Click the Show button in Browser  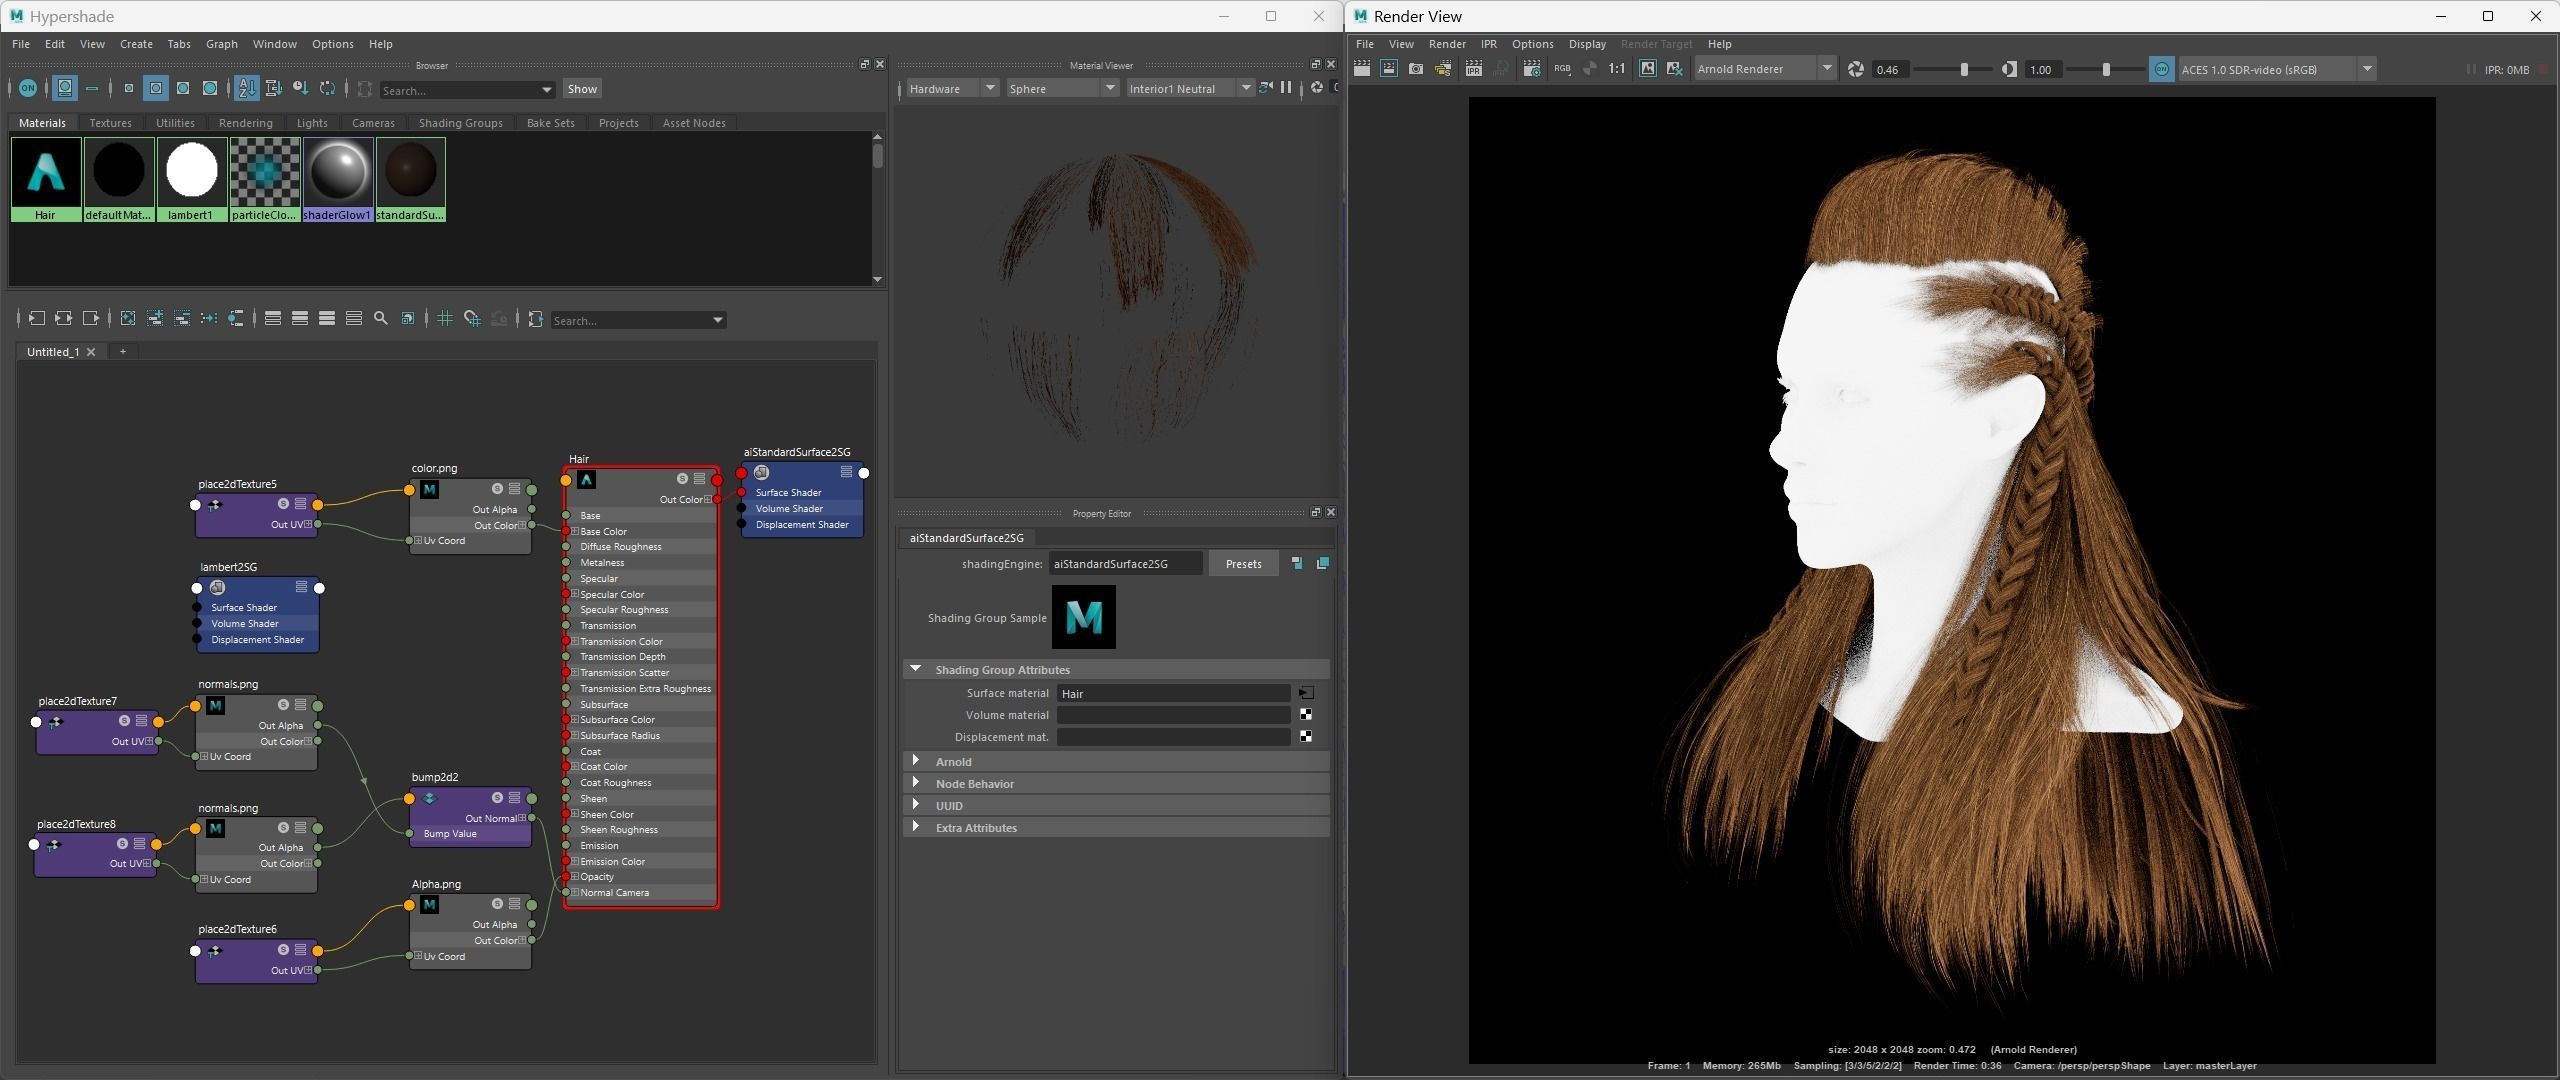pyautogui.click(x=582, y=88)
